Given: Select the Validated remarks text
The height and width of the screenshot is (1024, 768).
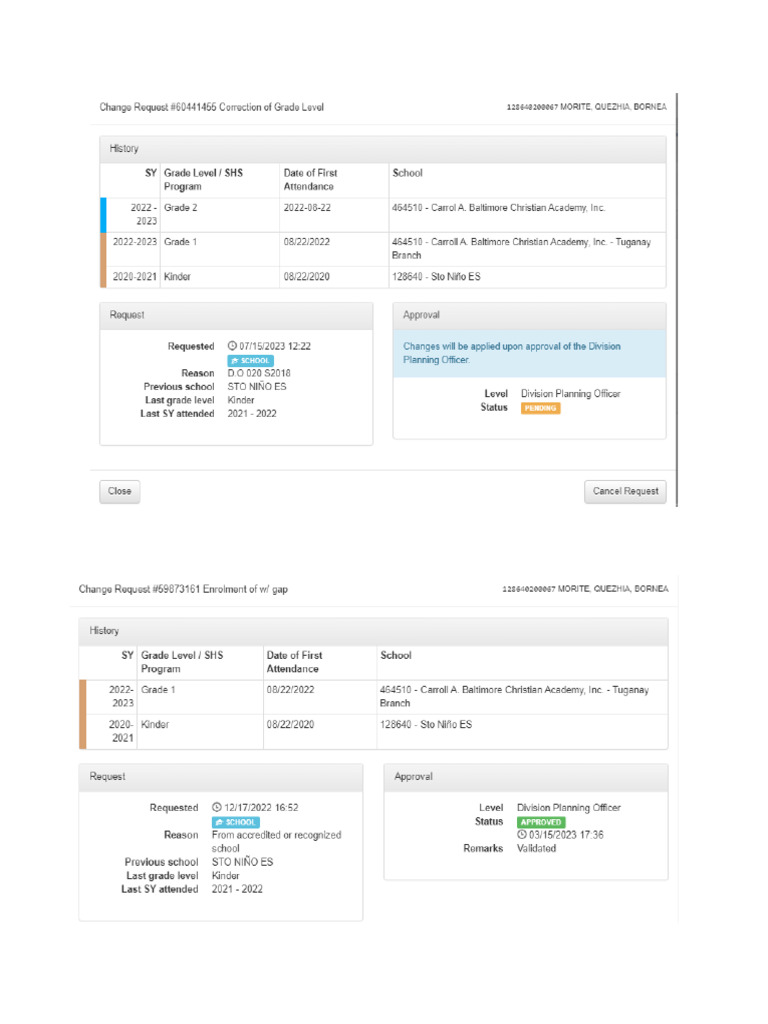Looking at the screenshot, I should coord(536,848).
